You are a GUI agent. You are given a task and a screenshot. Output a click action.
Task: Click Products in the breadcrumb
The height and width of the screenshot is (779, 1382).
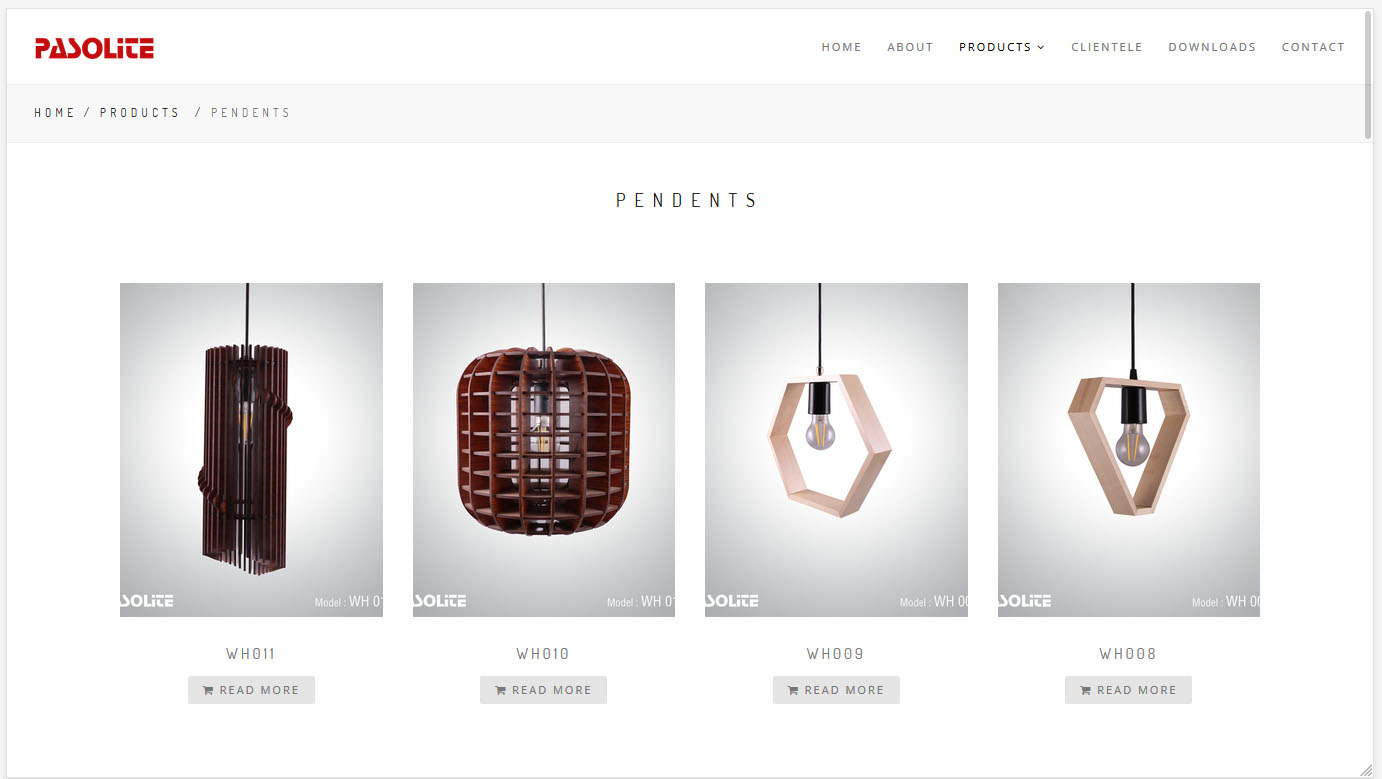tap(140, 113)
